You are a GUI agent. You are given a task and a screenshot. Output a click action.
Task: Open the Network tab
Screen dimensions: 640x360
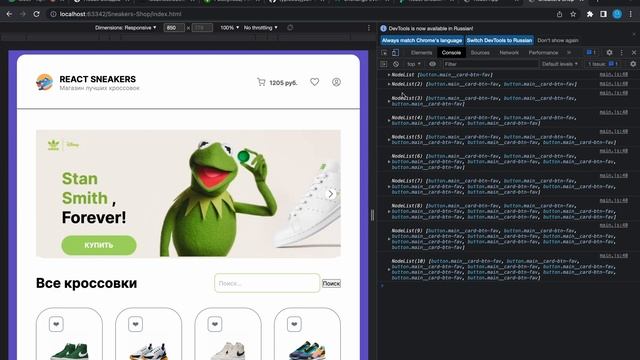tap(509, 53)
